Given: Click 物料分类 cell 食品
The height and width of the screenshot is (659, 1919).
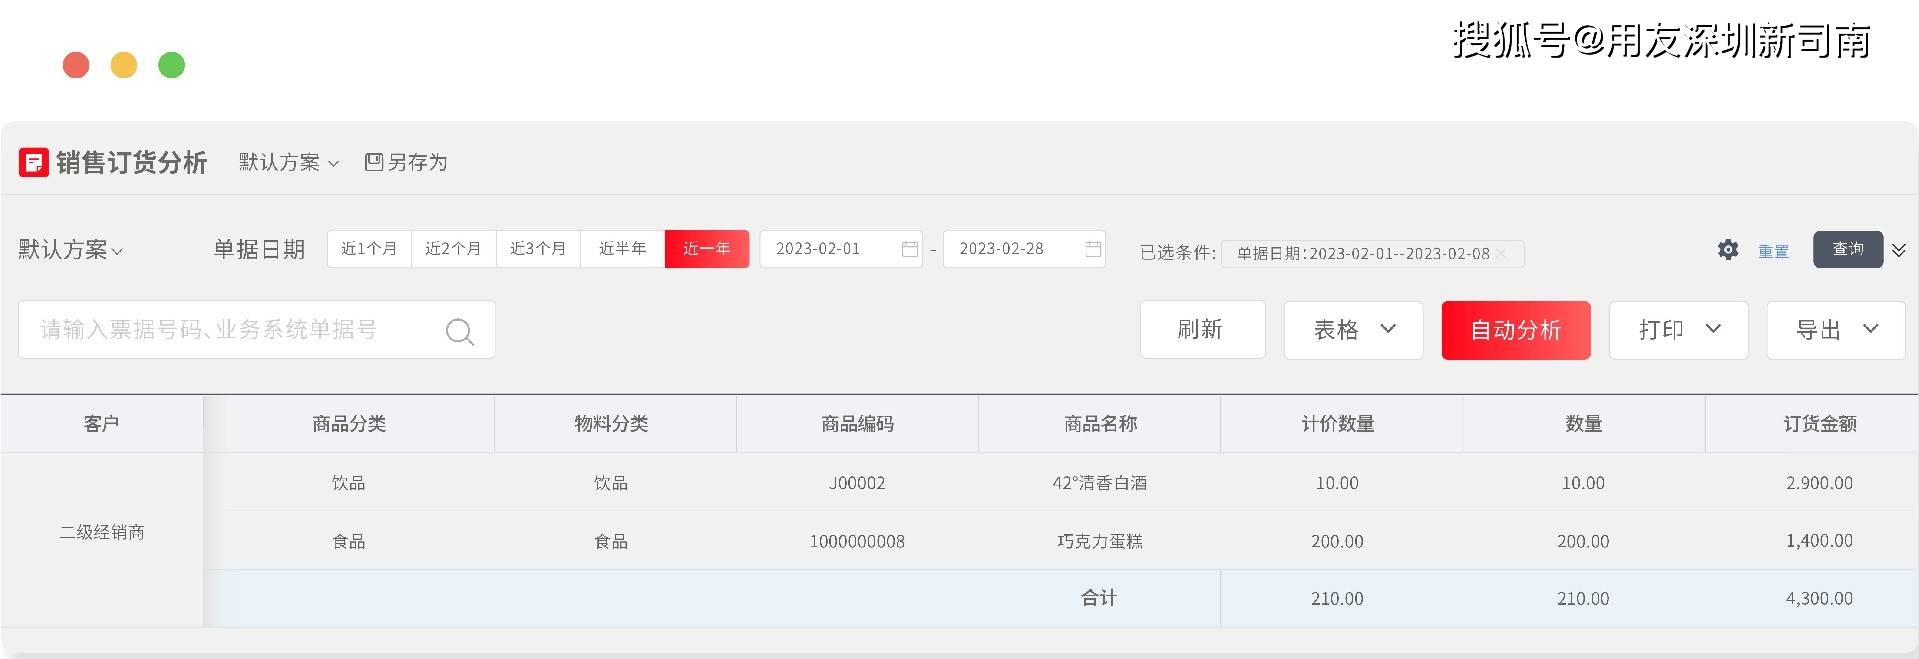Looking at the screenshot, I should 611,542.
